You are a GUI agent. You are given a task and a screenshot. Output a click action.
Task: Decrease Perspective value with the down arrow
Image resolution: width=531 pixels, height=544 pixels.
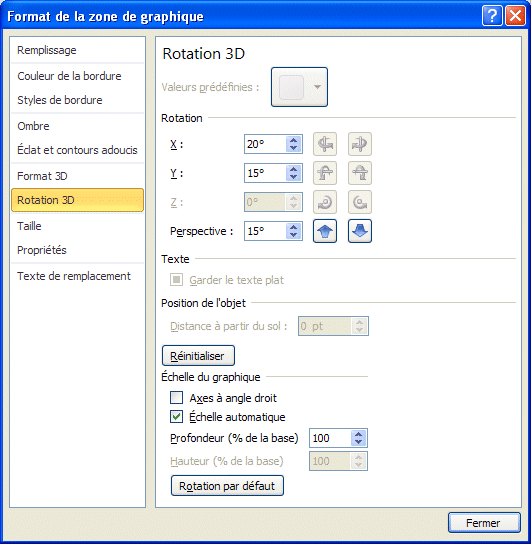click(293, 235)
